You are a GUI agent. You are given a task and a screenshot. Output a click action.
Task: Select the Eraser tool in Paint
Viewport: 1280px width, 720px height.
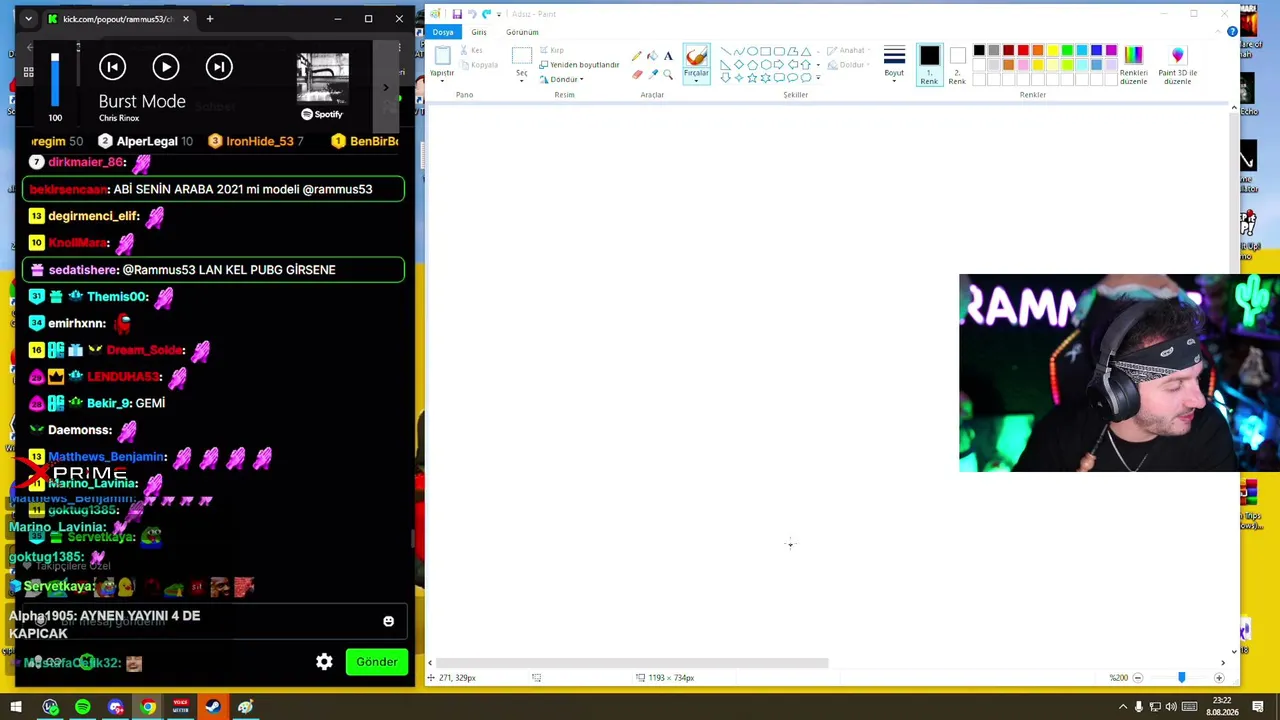coord(637,74)
